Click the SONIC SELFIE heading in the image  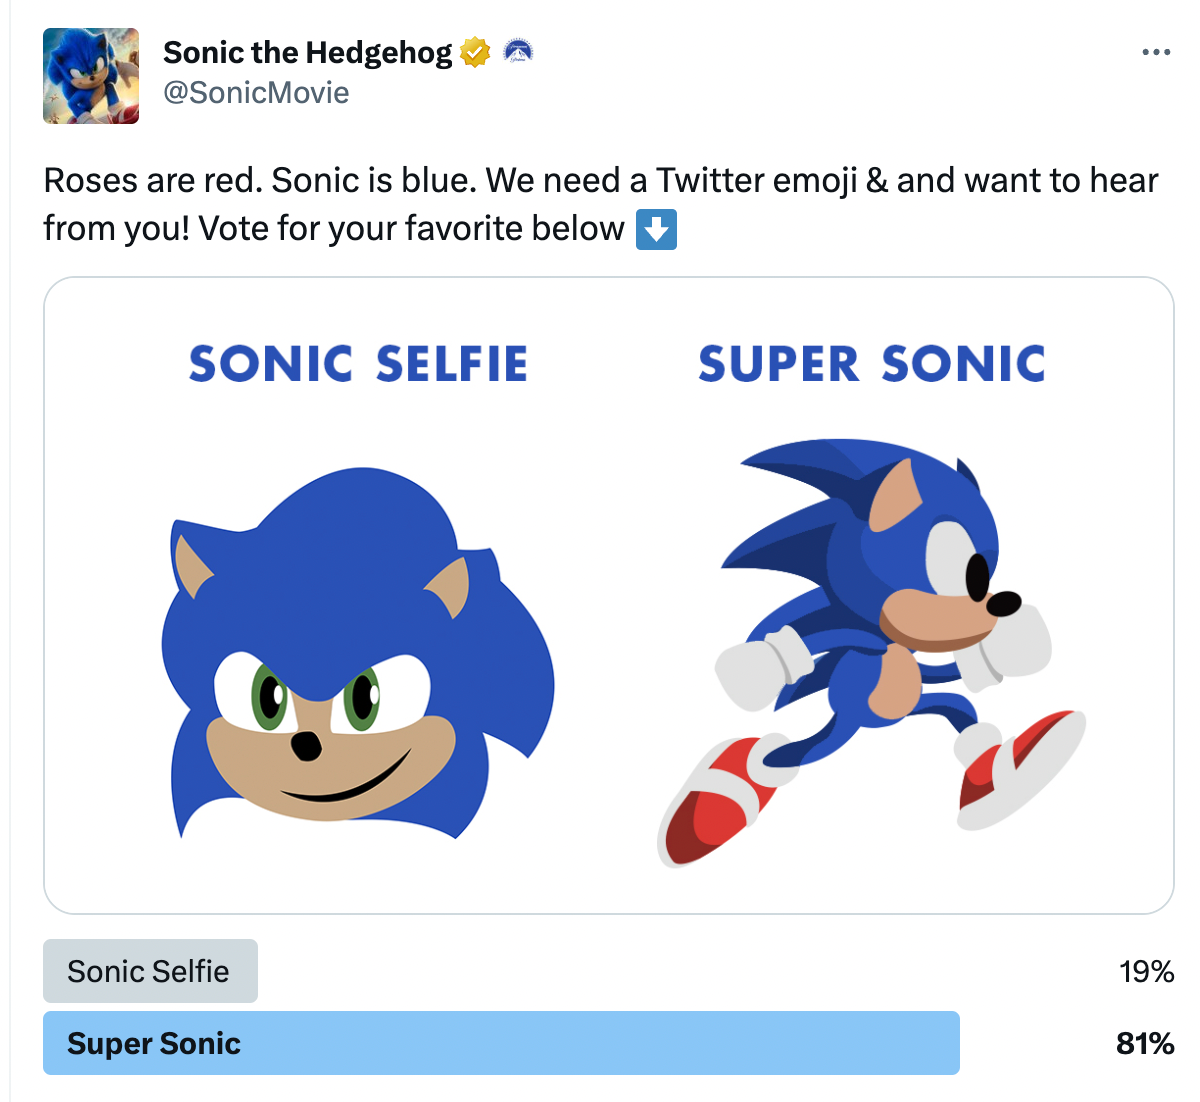tap(358, 364)
